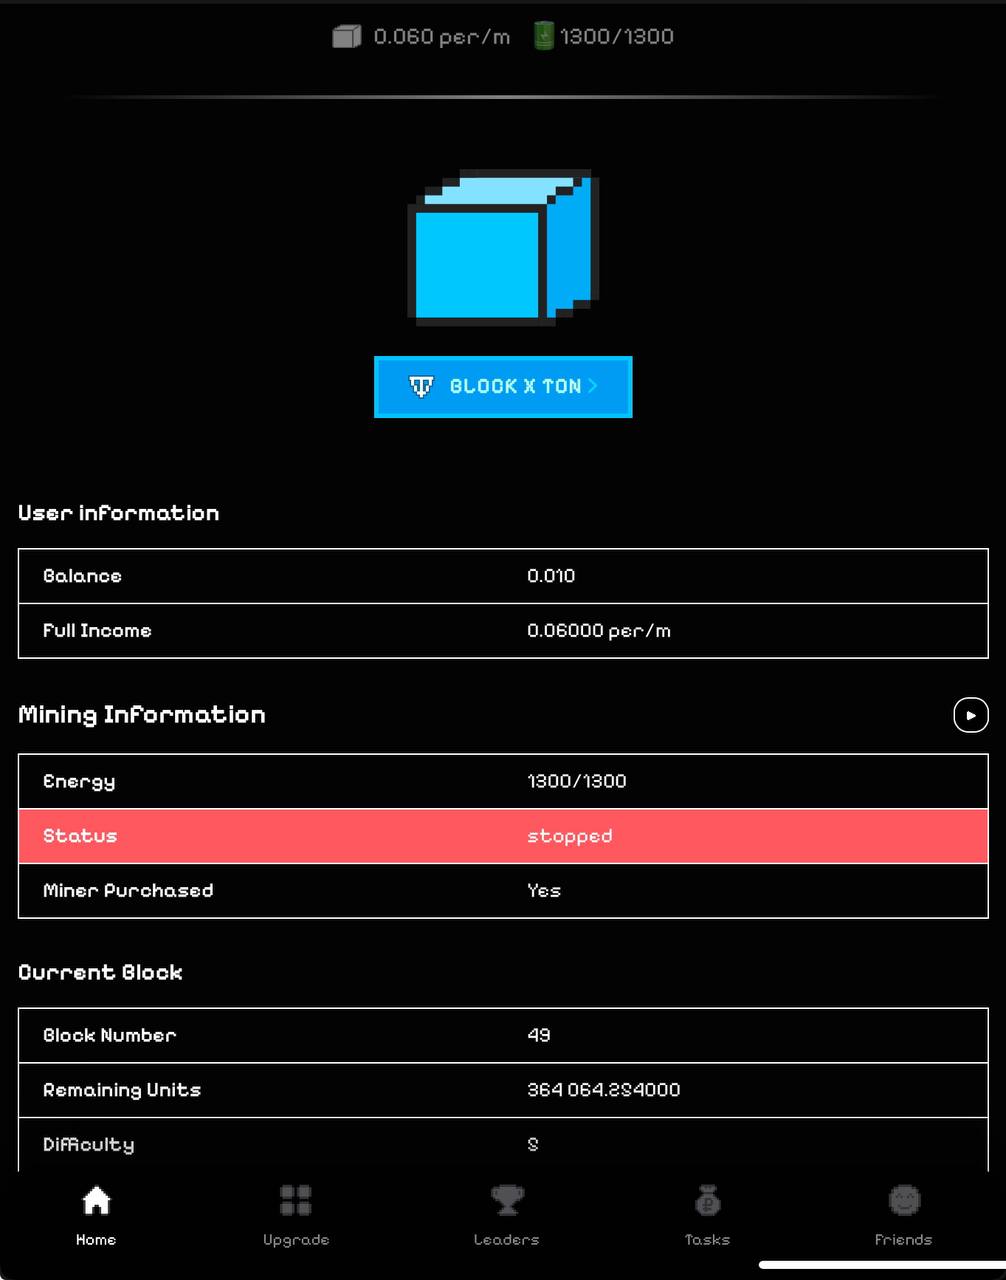Click the difficulty value in Difficulty row
Image resolution: width=1006 pixels, height=1280 pixels.
coord(533,1145)
